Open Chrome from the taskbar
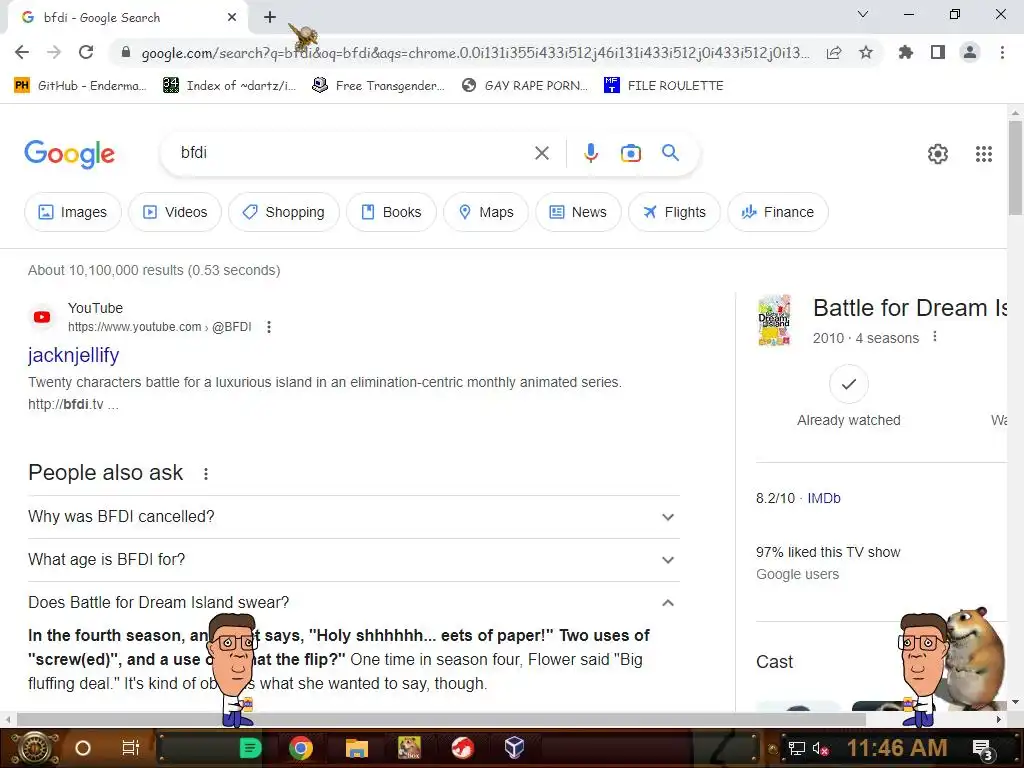The height and width of the screenshot is (768, 1024). pos(300,748)
